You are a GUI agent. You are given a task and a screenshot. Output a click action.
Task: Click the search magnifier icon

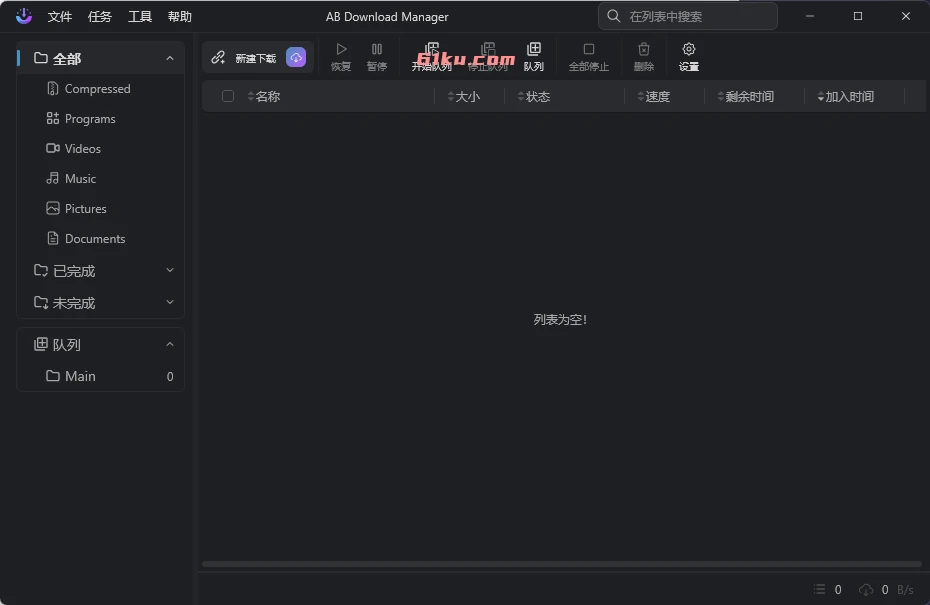point(614,16)
